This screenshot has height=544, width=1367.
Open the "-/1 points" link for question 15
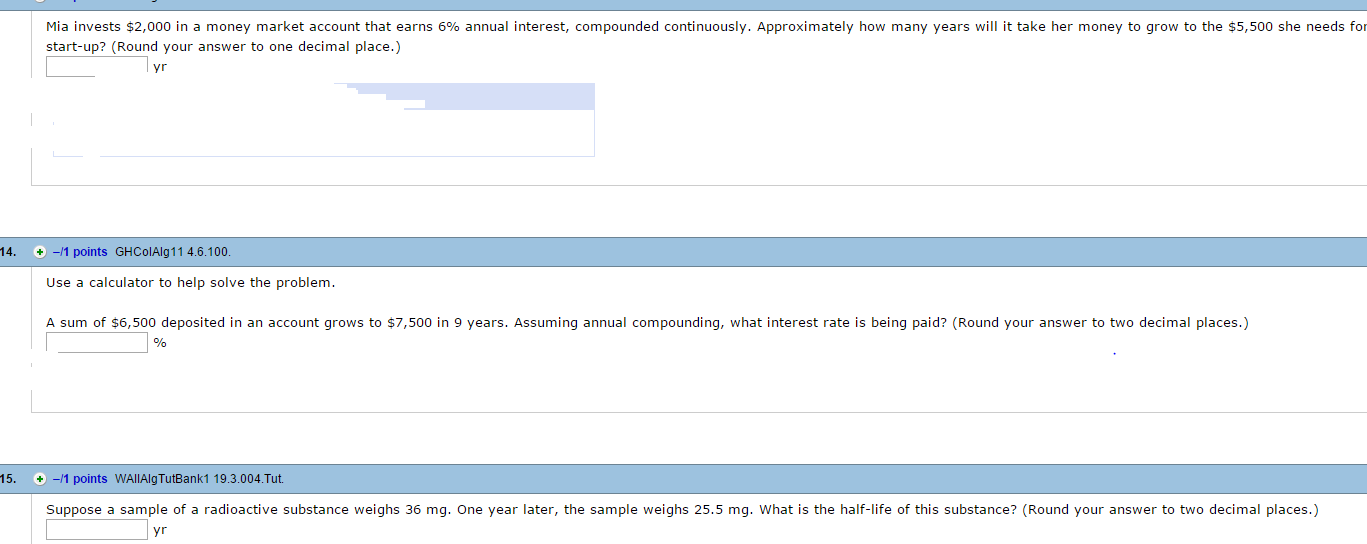point(79,479)
